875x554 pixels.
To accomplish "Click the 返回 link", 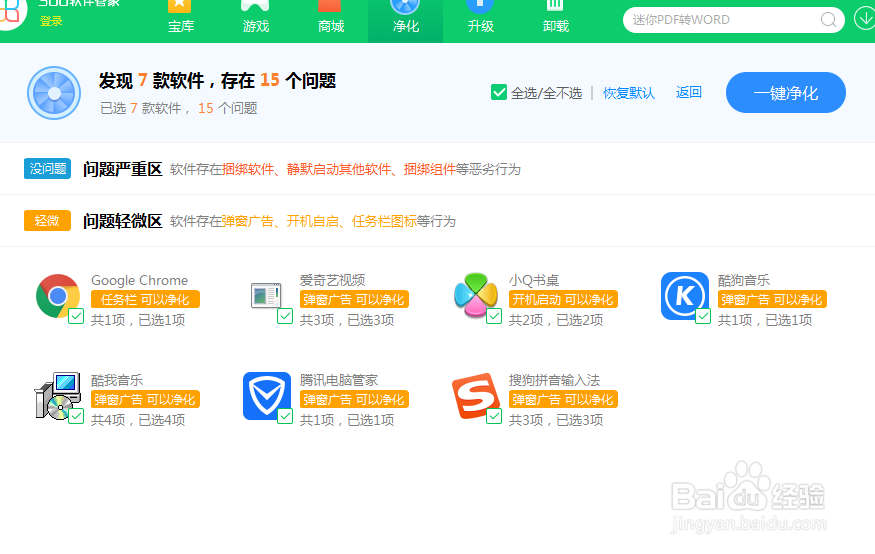I will [689, 92].
